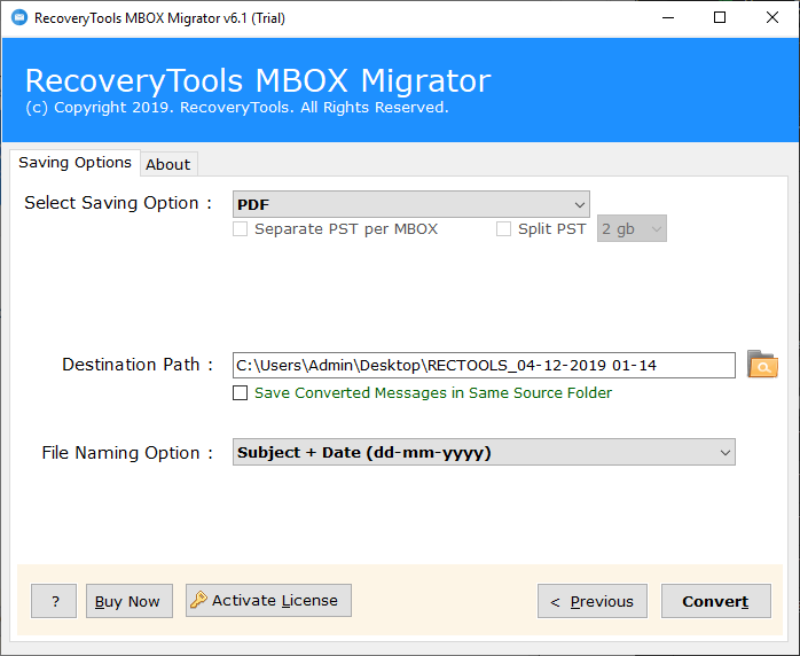Close the MBOX Migrator window

(x=772, y=18)
